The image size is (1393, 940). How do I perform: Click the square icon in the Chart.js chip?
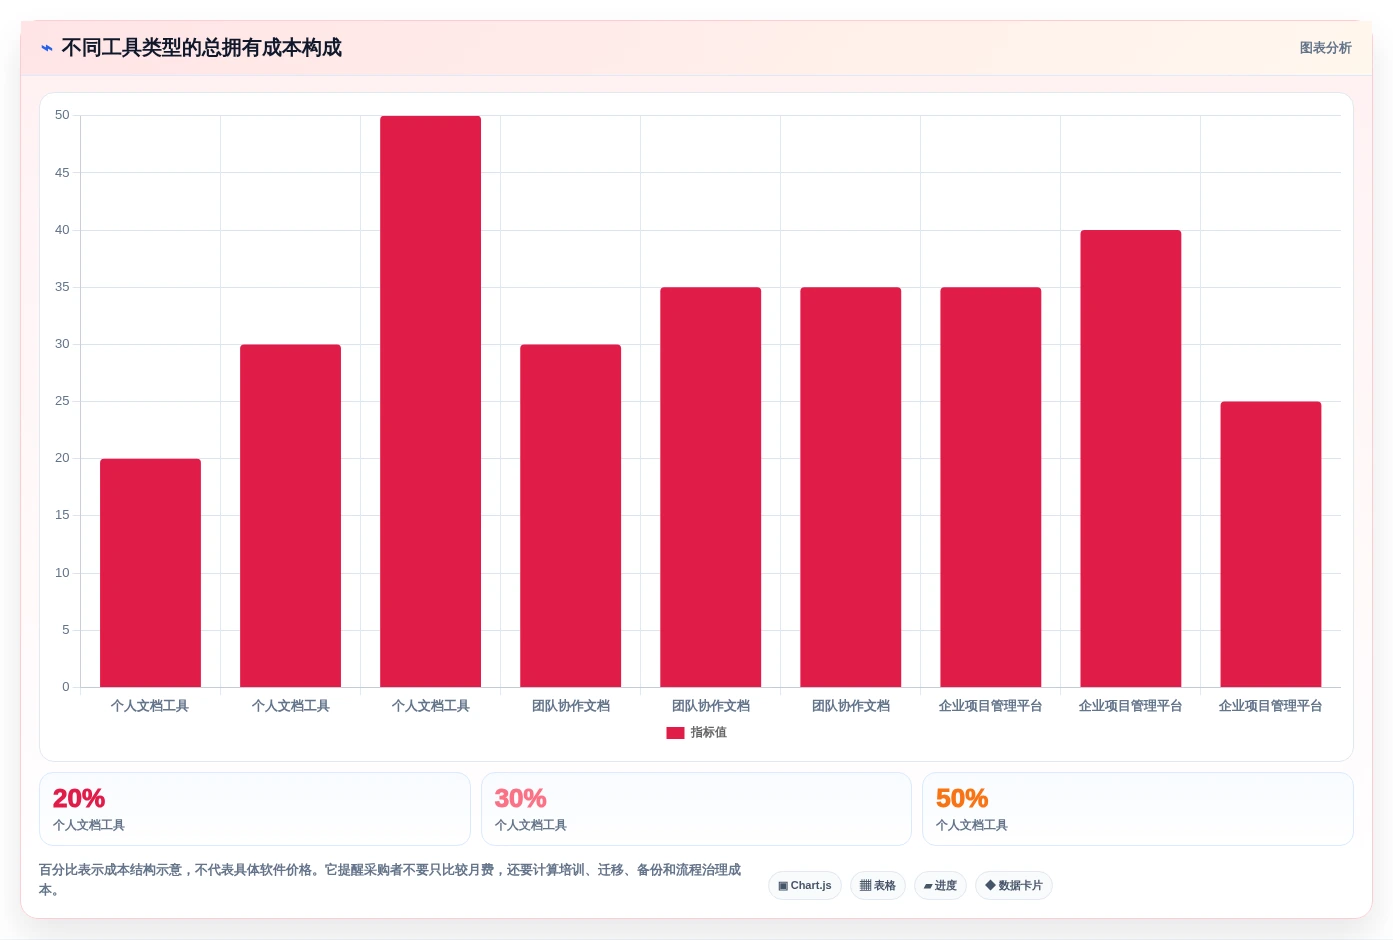783,886
